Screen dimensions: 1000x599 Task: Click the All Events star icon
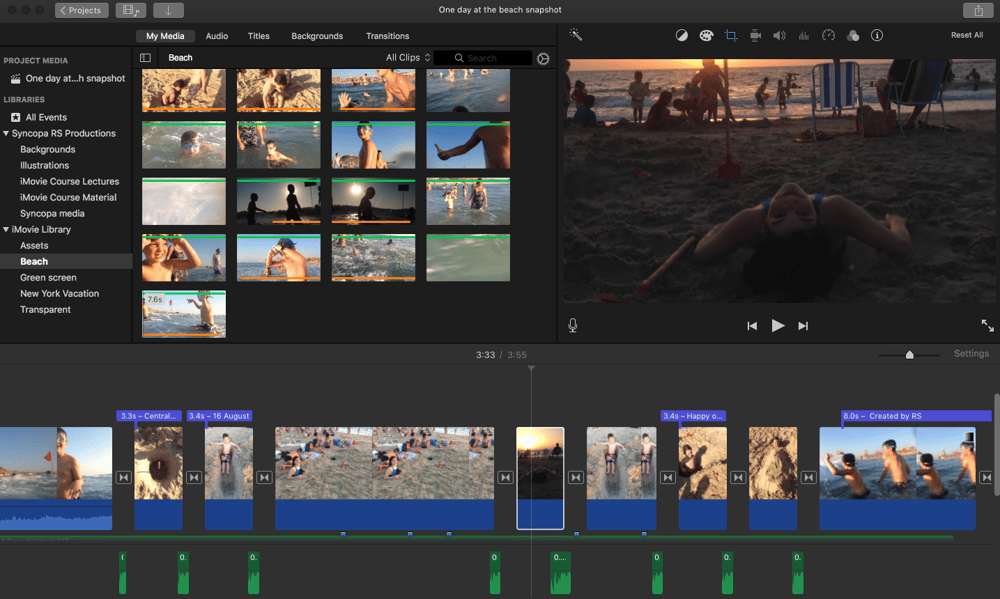(x=15, y=117)
